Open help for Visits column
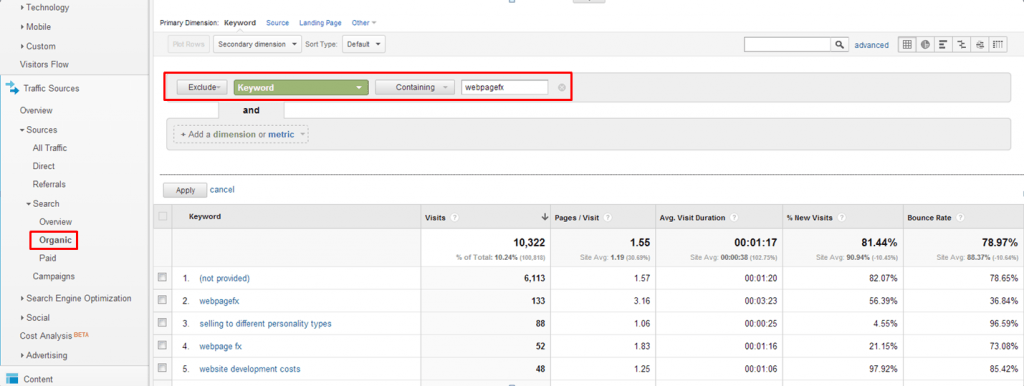1024x386 pixels. 455,217
